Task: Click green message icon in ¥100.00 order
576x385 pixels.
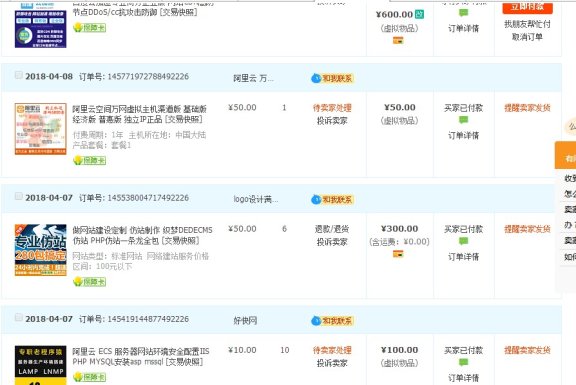Action: click(x=464, y=362)
